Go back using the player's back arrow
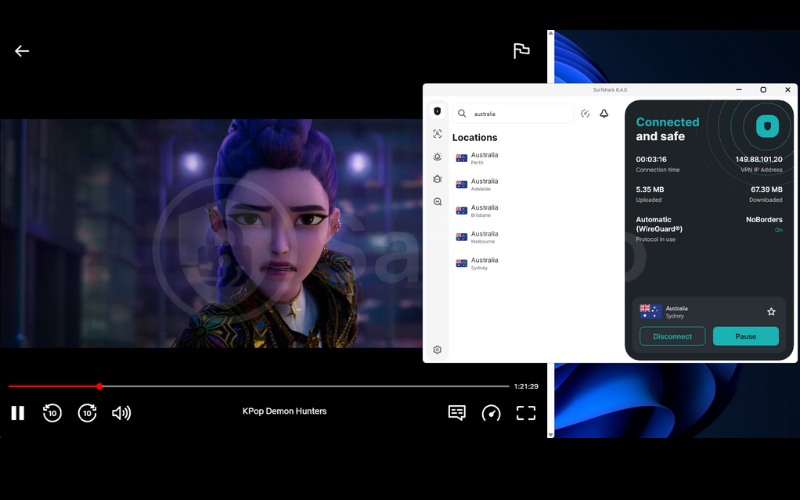This screenshot has height=500, width=800. 22,51
